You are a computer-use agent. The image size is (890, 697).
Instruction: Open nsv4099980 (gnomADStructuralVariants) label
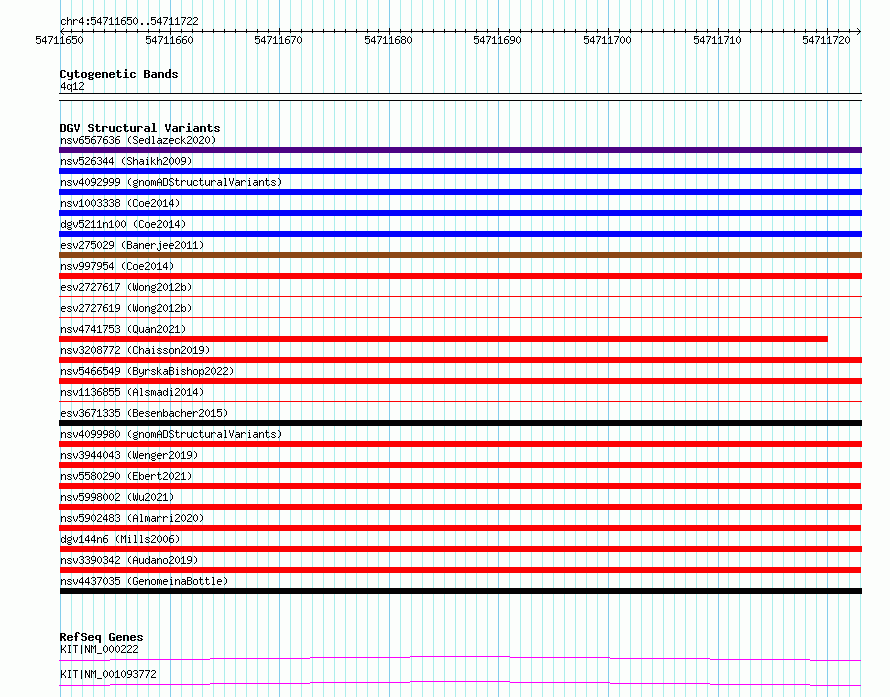171,434
